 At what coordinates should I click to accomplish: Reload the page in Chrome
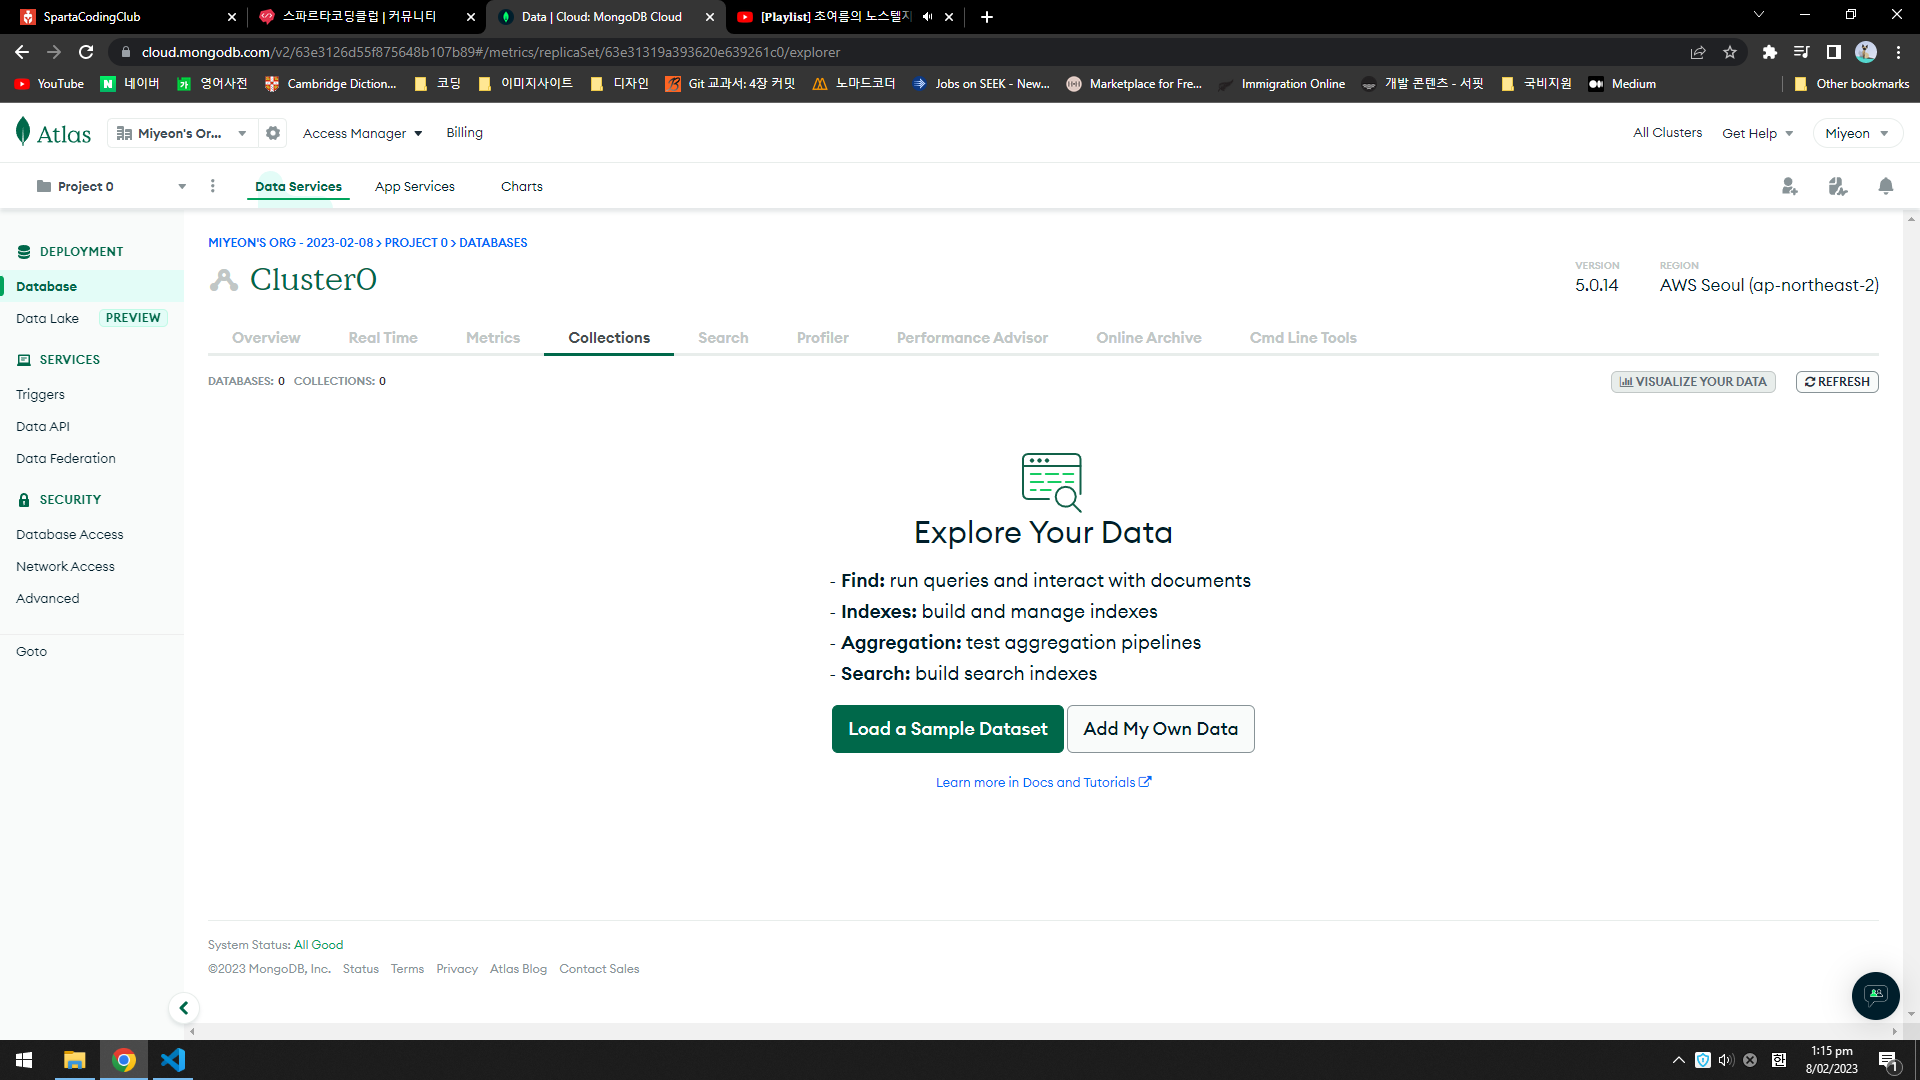[x=86, y=52]
